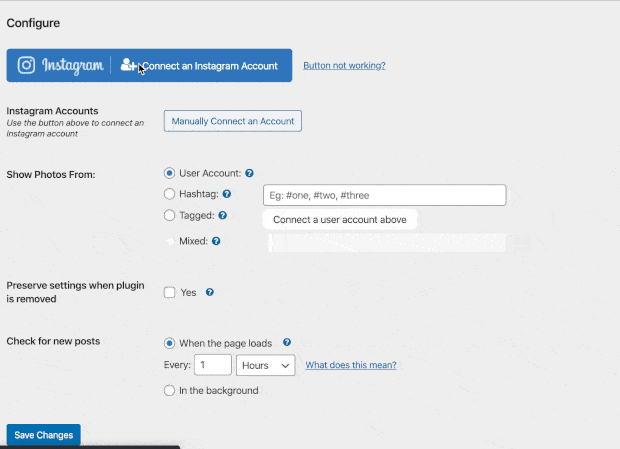Screen dimensions: 620x449
Task: Click Manually Connect an Account button
Action: click(x=233, y=121)
